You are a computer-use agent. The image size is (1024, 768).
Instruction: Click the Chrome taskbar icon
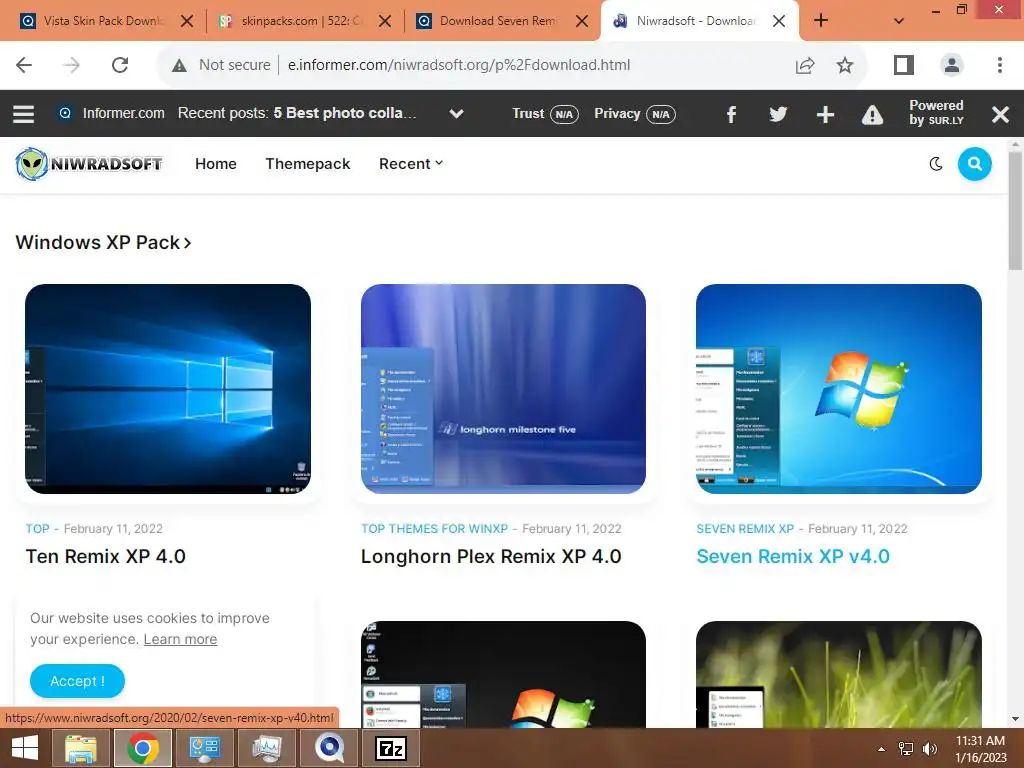point(142,748)
